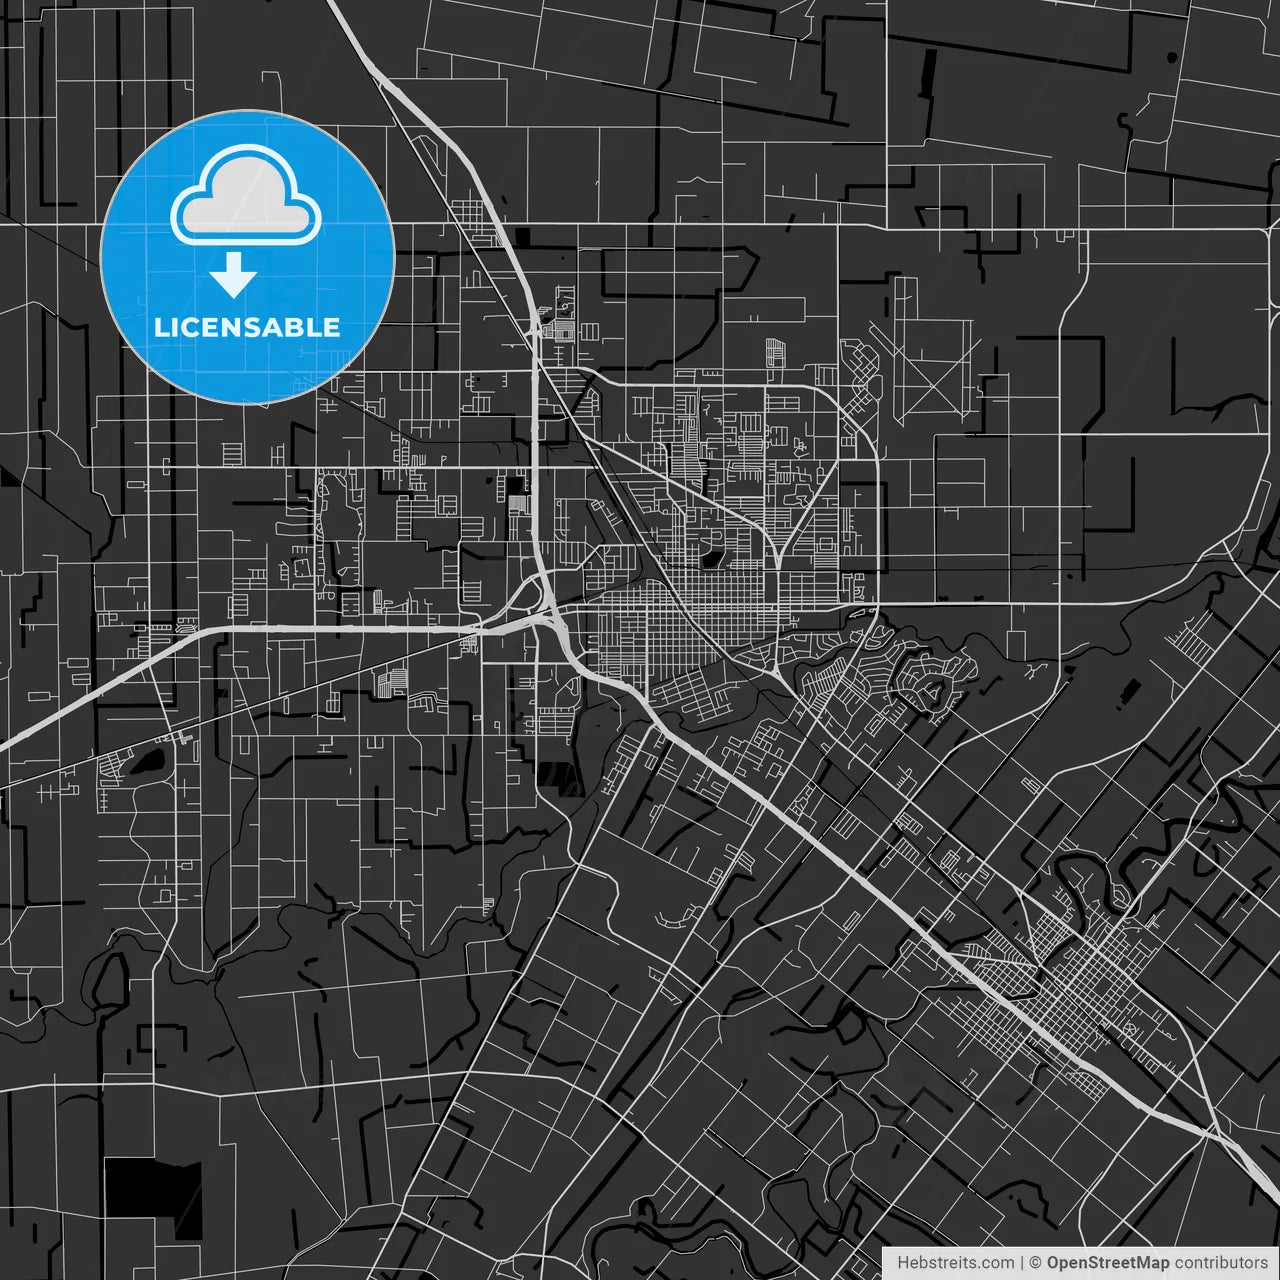
Task: Click the black wedge-shaped block south of the interchange
Action: pyautogui.click(x=559, y=777)
